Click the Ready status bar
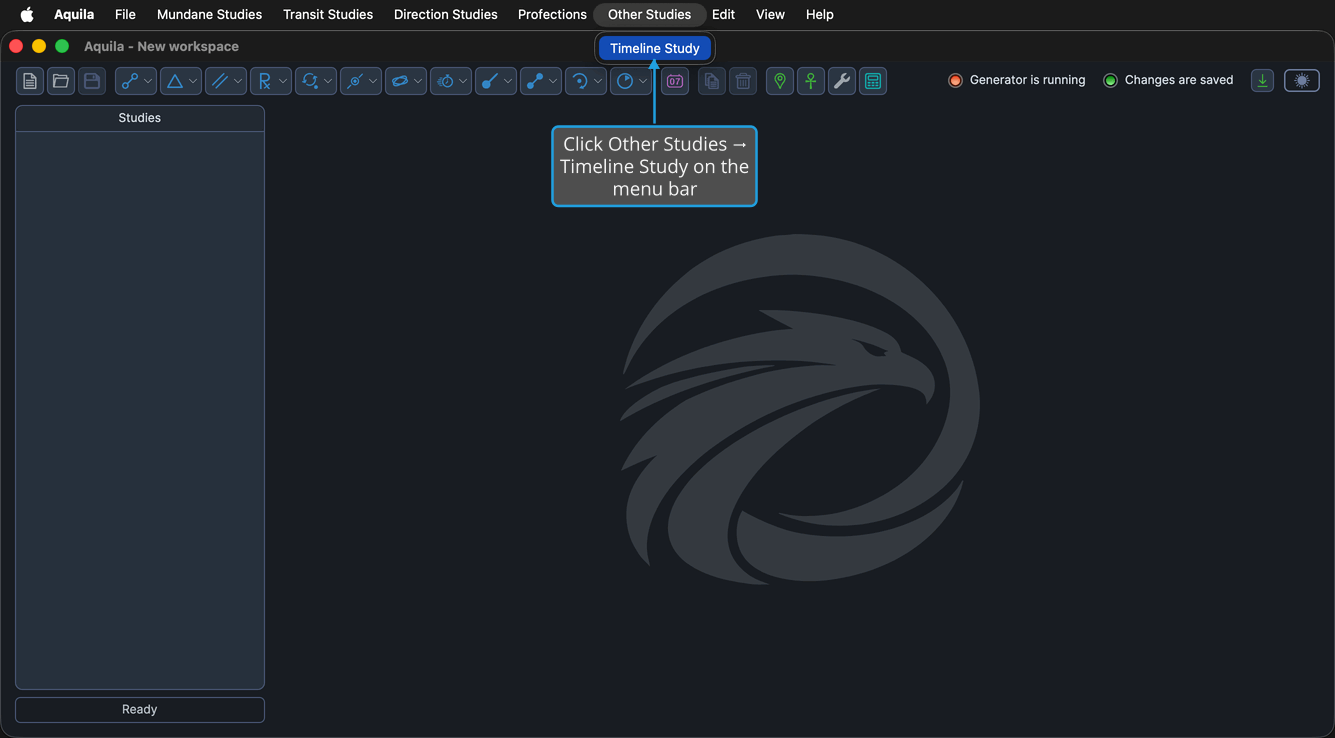 (x=140, y=709)
